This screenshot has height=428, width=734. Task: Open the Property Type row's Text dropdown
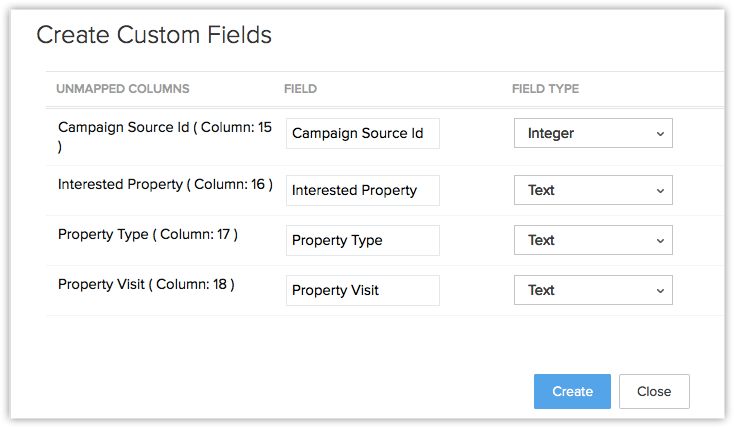coord(593,240)
